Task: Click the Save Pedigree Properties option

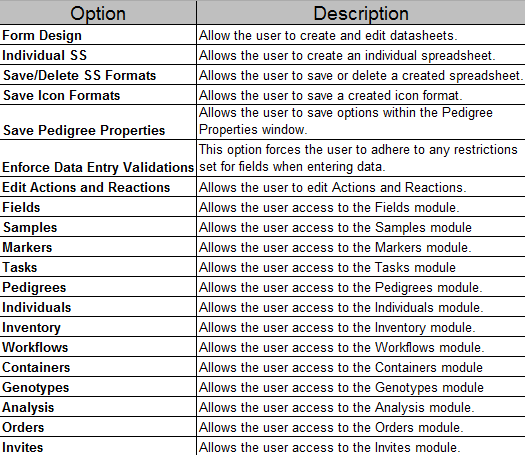Action: 98,122
